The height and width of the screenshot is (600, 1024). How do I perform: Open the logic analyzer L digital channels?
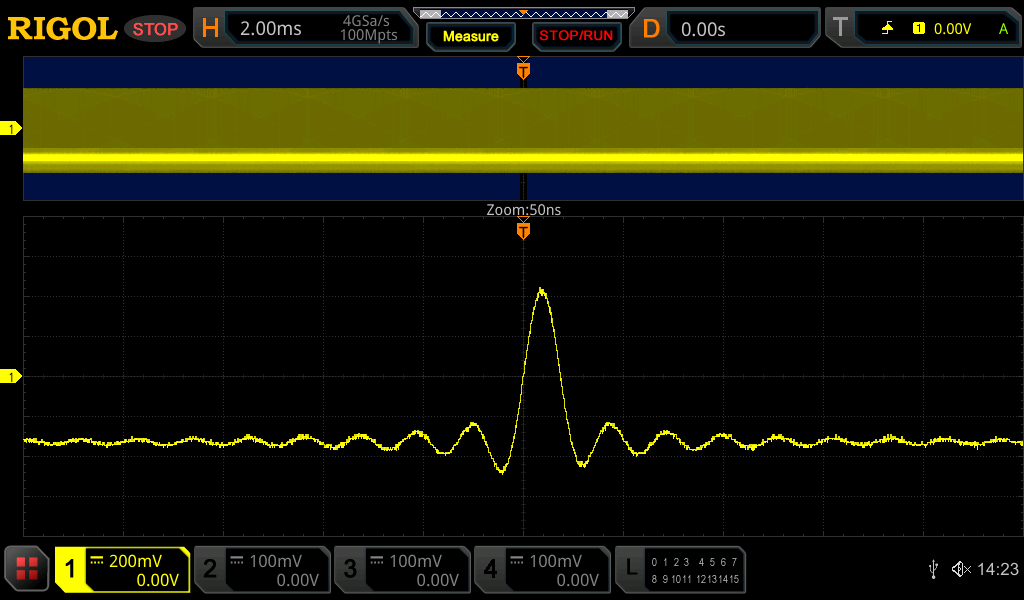(x=680, y=570)
